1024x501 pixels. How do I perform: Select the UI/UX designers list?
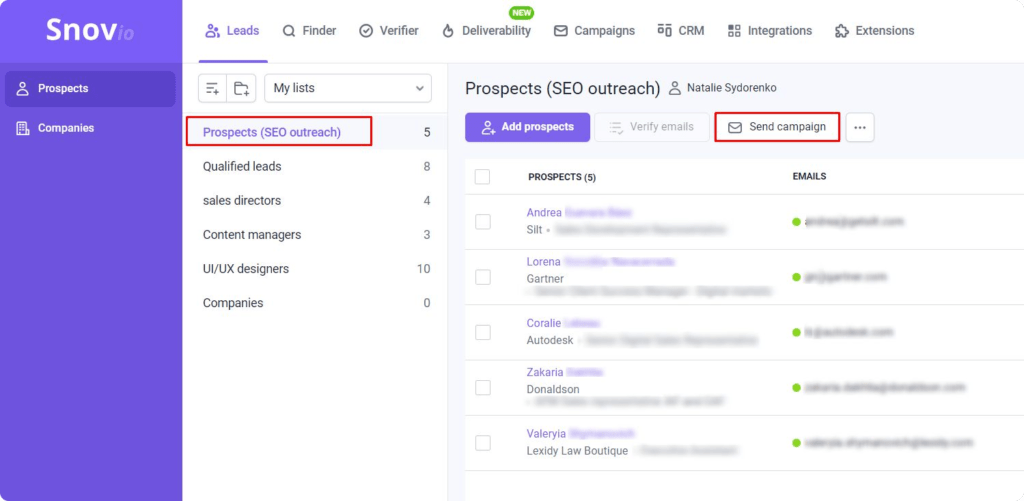(x=316, y=268)
